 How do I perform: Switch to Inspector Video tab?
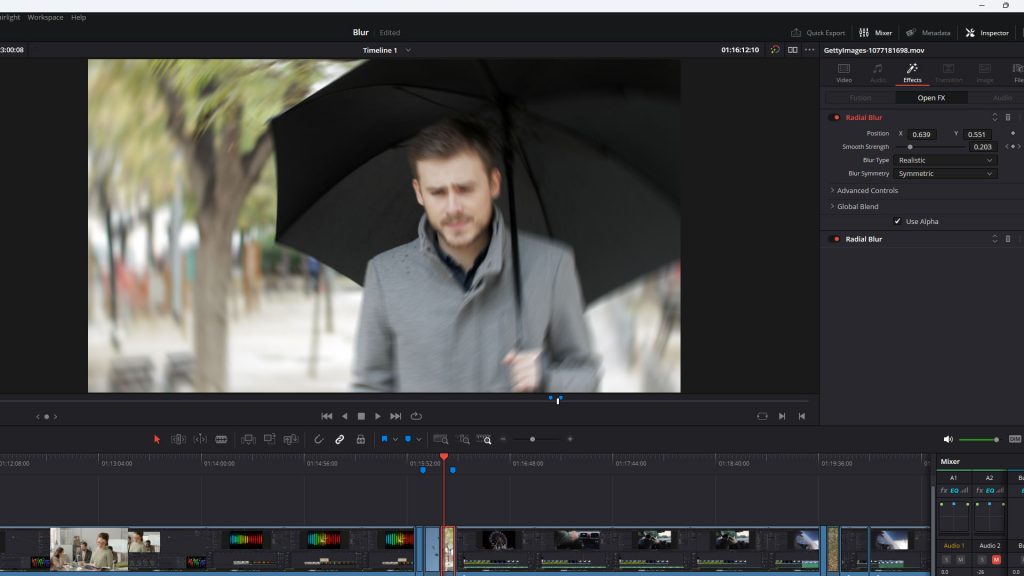coord(844,73)
